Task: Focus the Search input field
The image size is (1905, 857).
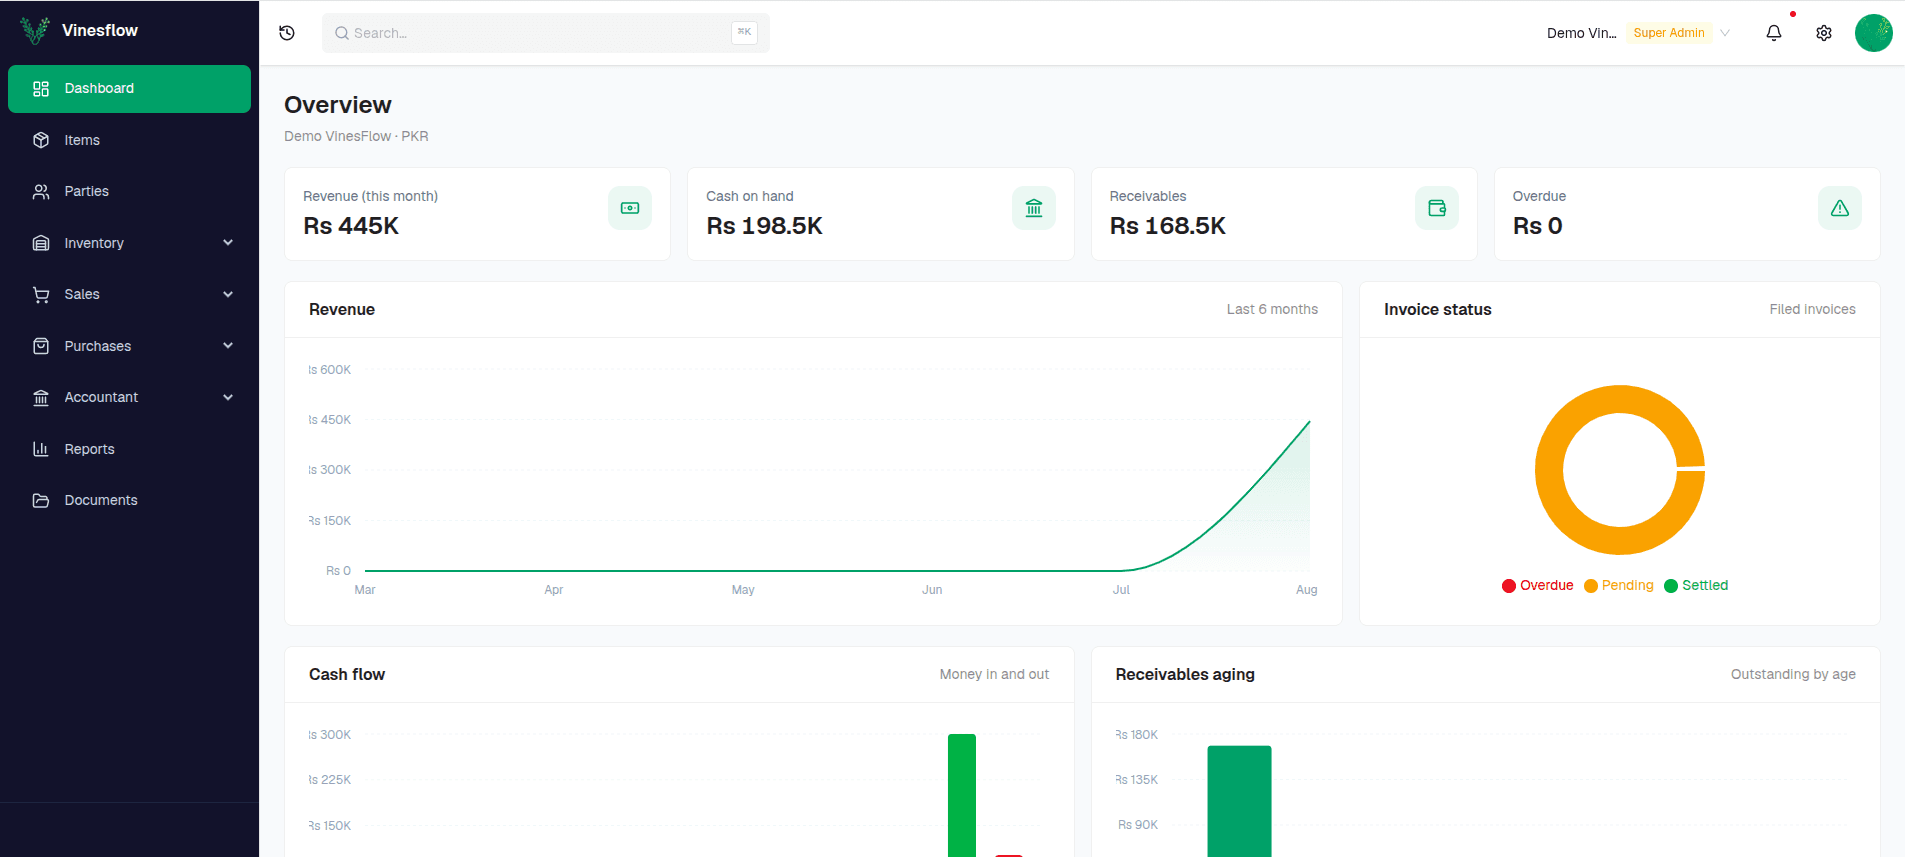Action: tap(546, 33)
